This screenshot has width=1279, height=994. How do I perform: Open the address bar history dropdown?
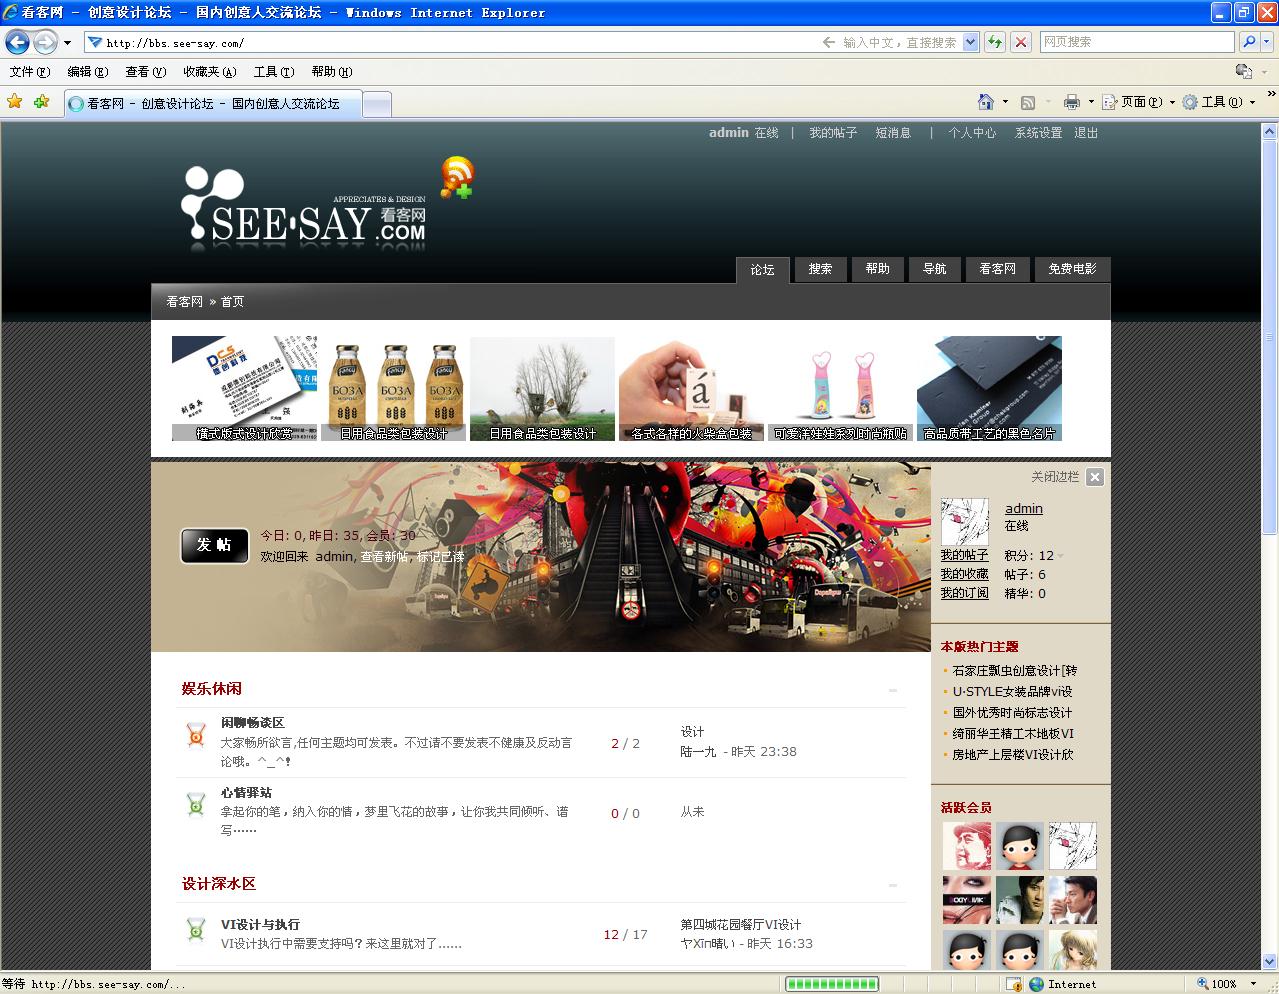tap(970, 42)
